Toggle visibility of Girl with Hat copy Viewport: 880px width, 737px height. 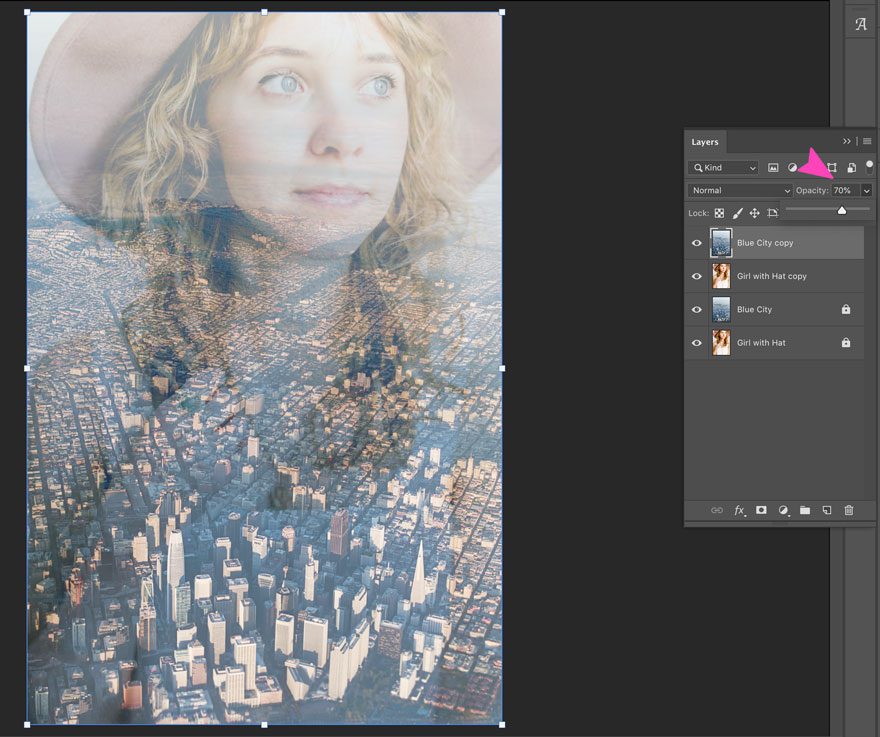(696, 276)
